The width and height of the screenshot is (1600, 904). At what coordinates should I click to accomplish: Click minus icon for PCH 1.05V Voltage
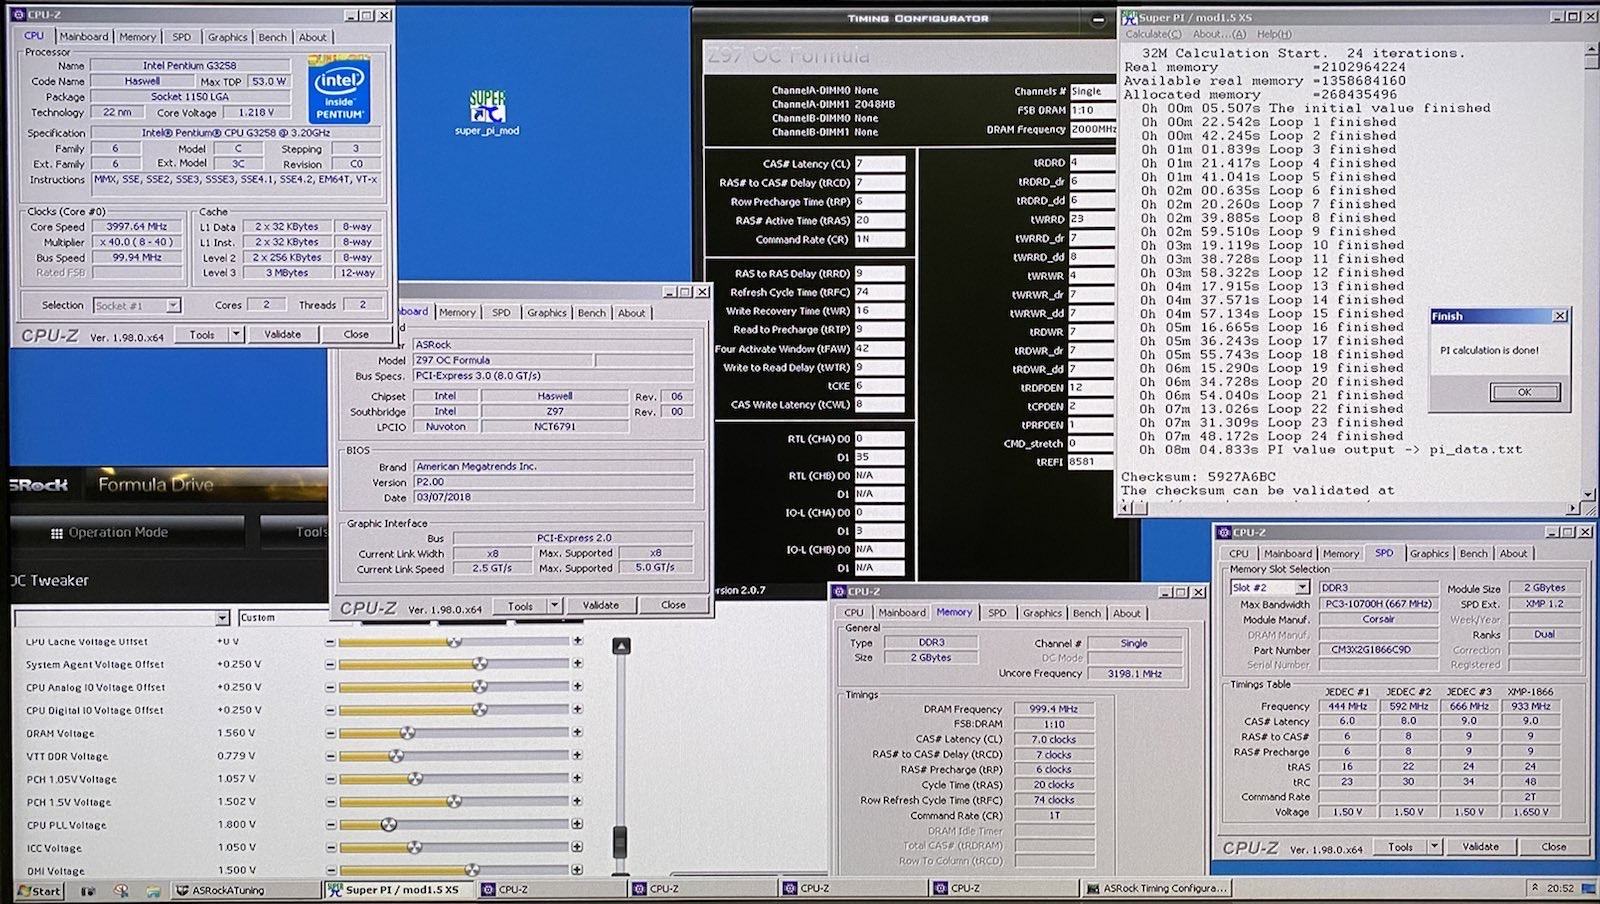point(330,779)
